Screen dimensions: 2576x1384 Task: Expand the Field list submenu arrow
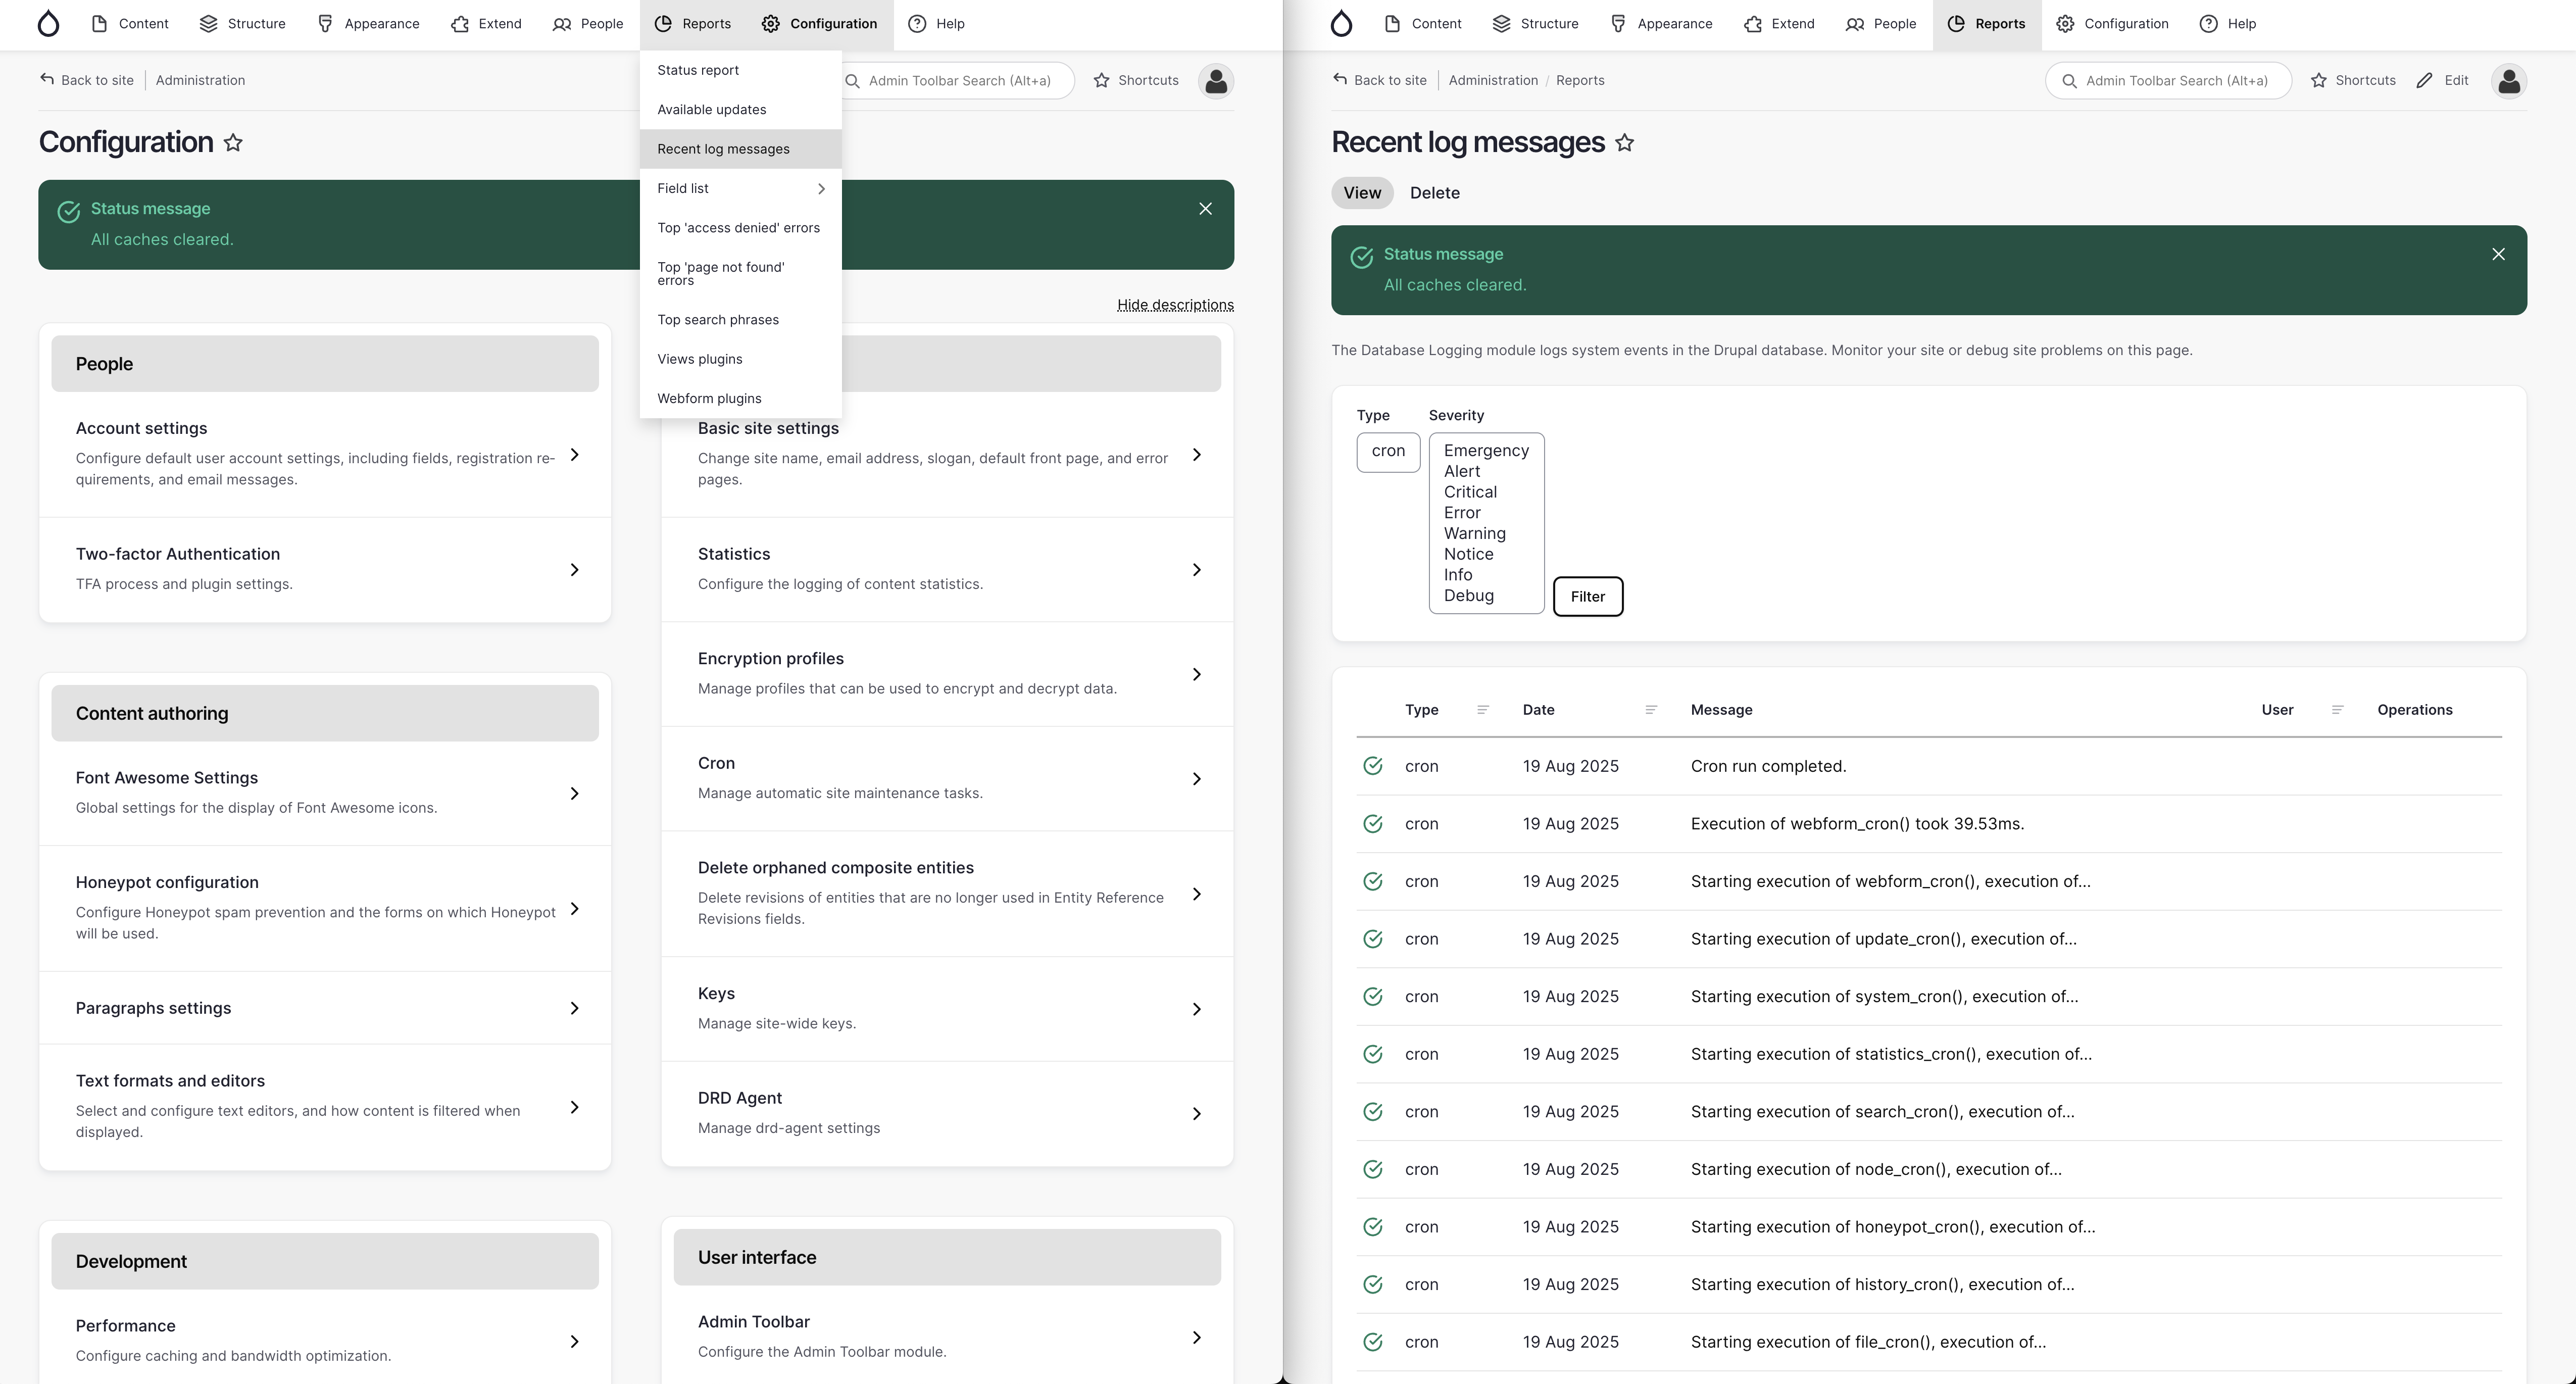click(x=821, y=189)
